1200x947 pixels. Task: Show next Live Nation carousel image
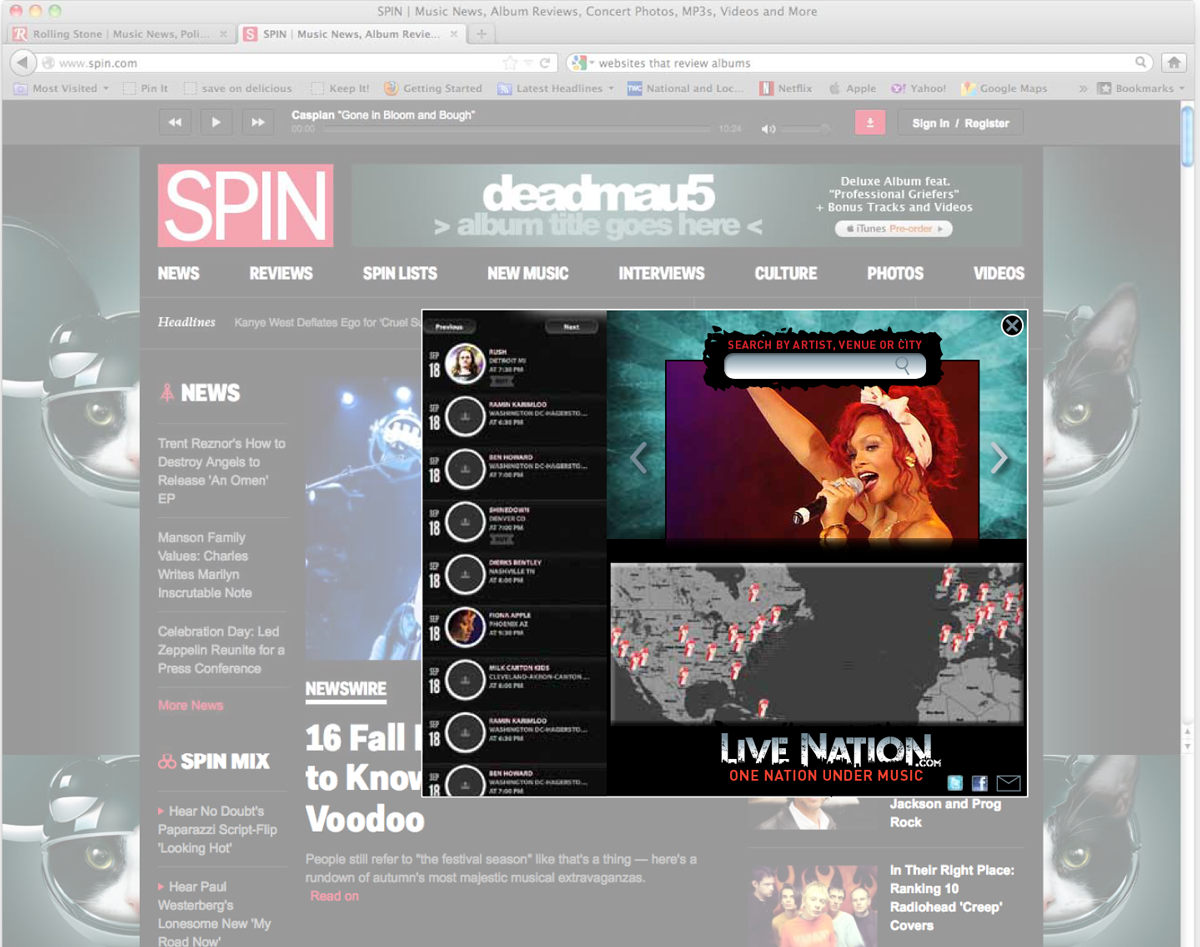click(x=999, y=458)
